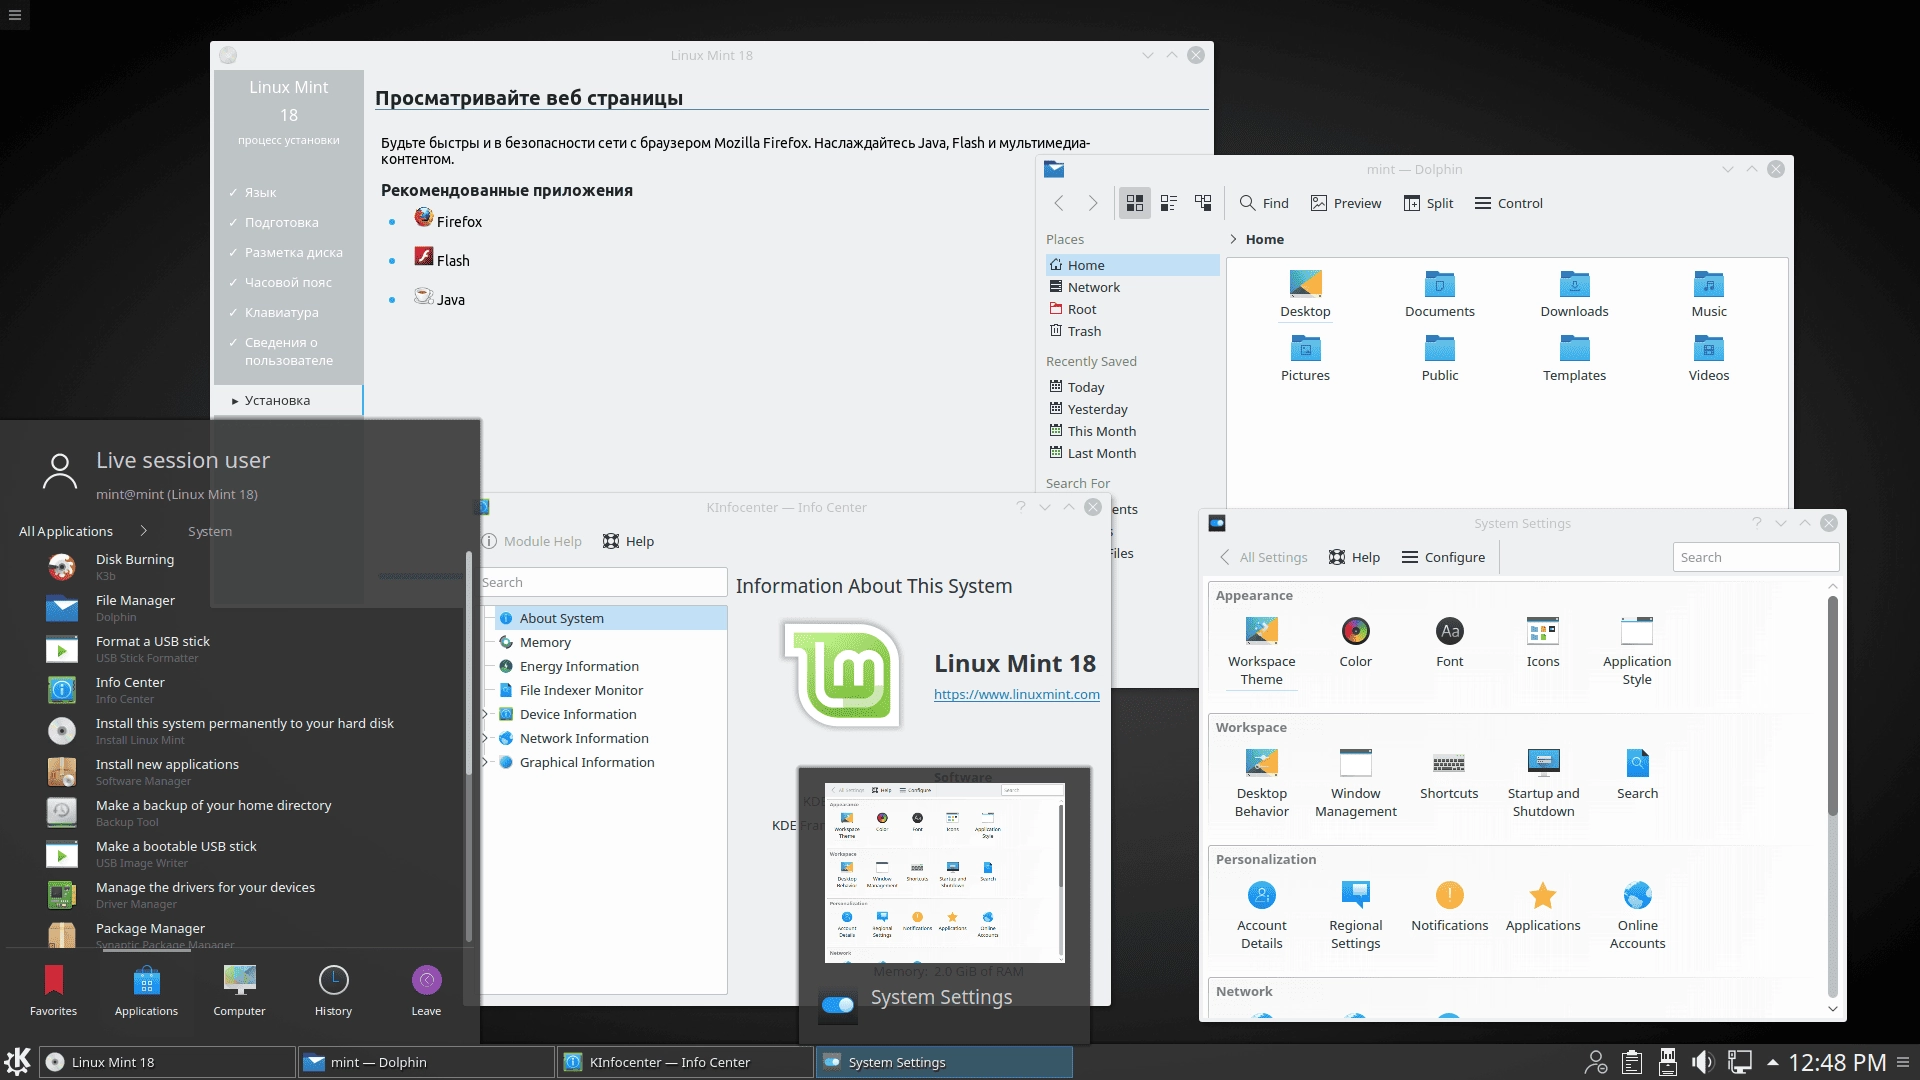The image size is (1920, 1080).
Task: Select Icons view mode in Dolphin
Action: tap(1134, 203)
